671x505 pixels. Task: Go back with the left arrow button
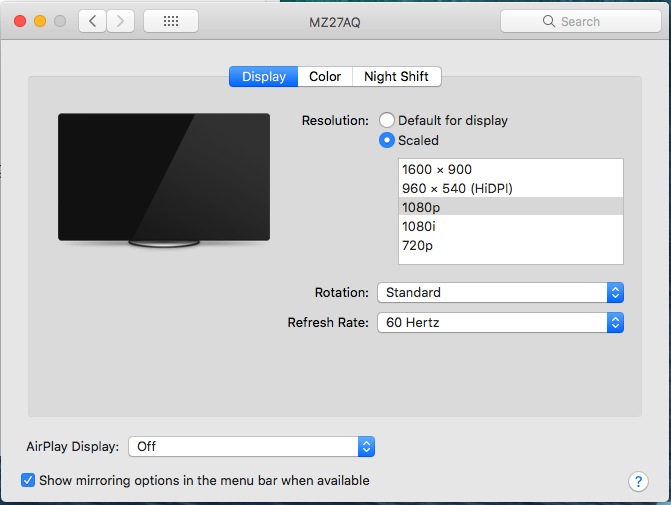92,21
